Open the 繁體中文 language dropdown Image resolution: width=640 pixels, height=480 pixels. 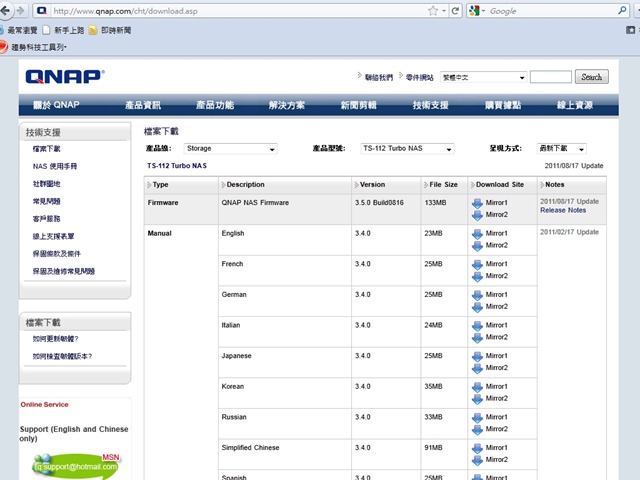point(484,77)
